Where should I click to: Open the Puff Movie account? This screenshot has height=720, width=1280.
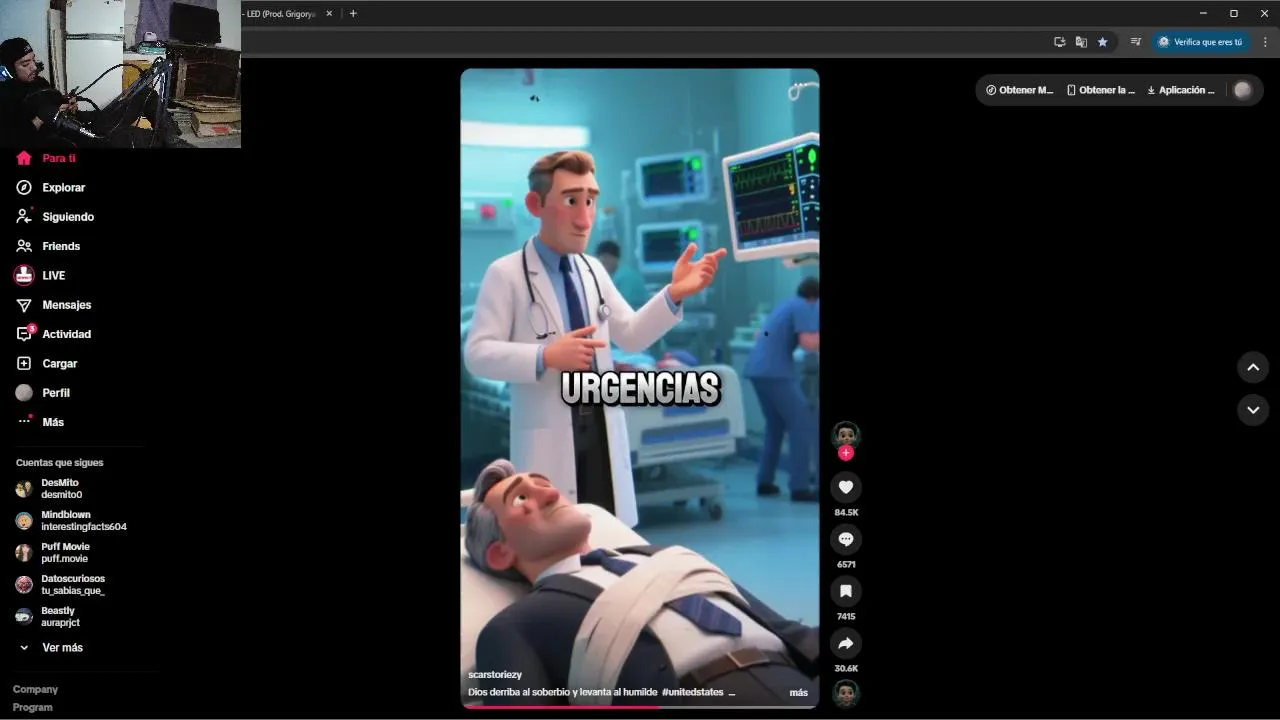click(x=53, y=553)
